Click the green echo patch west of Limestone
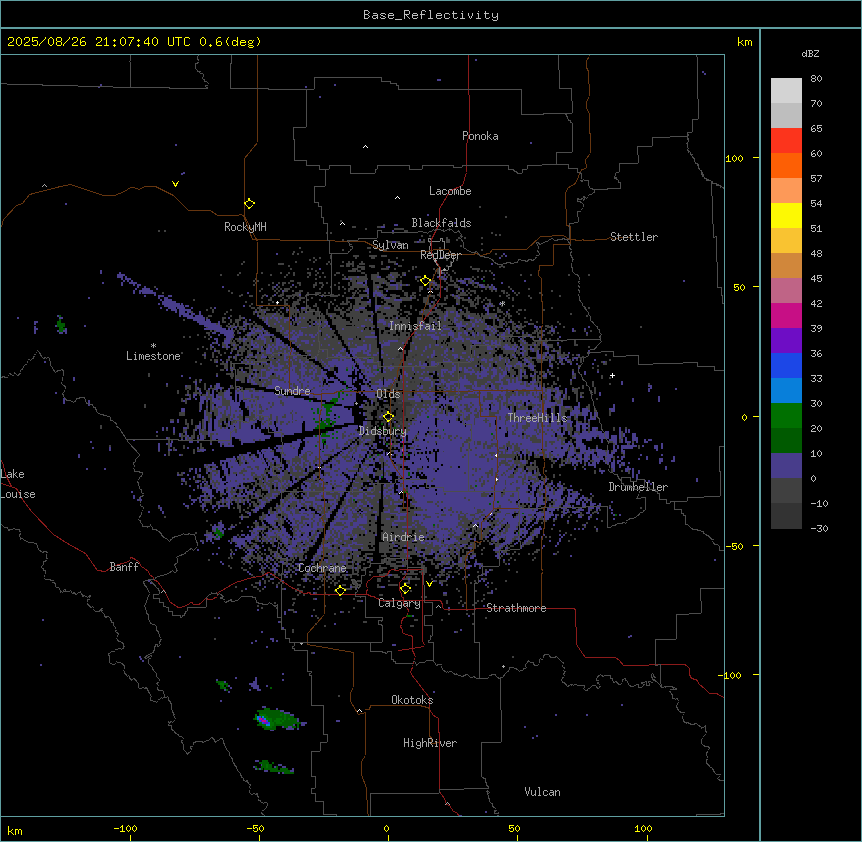 coord(61,325)
